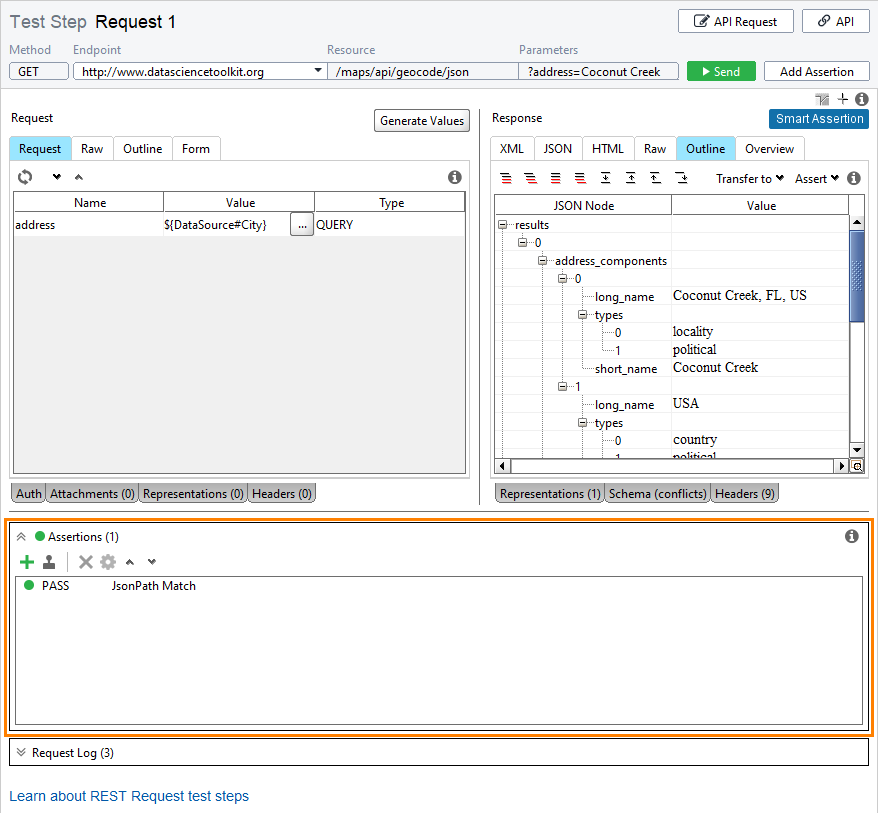Switch to the Form tab in Request

(196, 149)
